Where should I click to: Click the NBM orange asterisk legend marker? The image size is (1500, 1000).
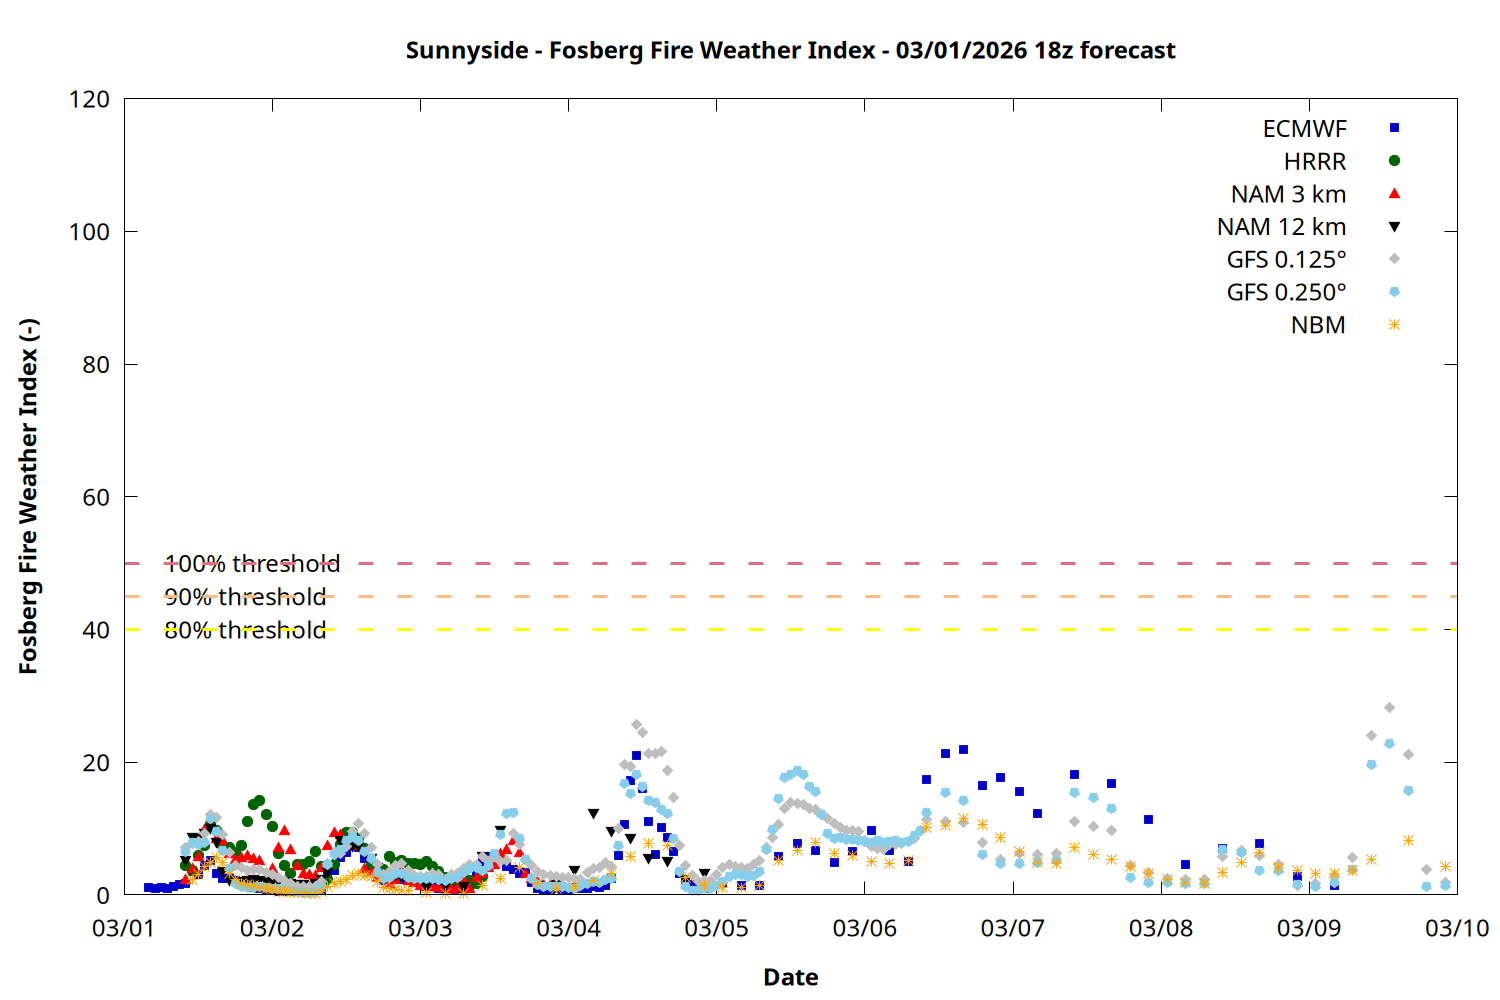tap(1394, 325)
